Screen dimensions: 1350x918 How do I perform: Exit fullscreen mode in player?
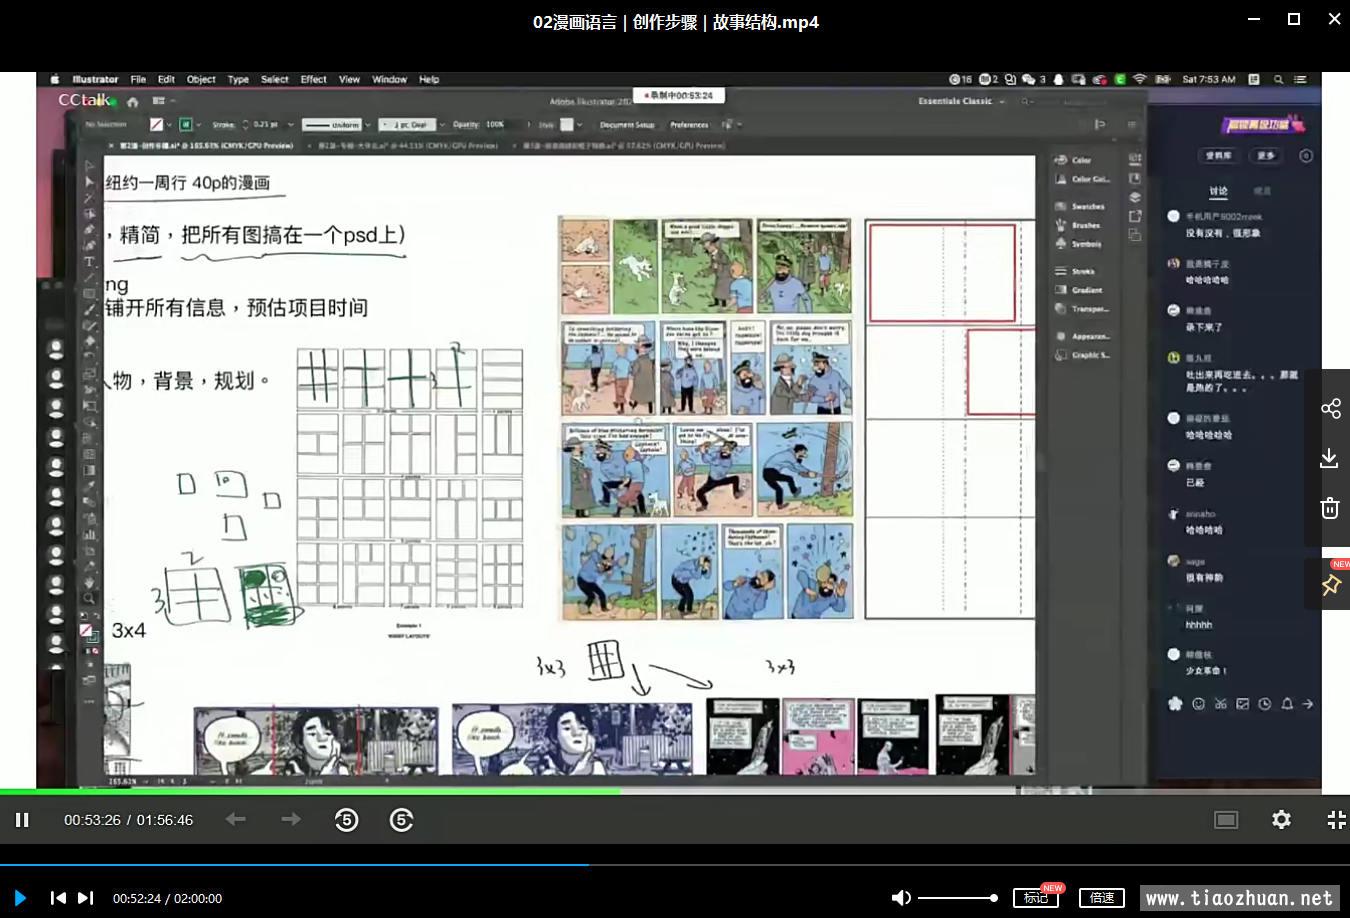pos(1336,820)
